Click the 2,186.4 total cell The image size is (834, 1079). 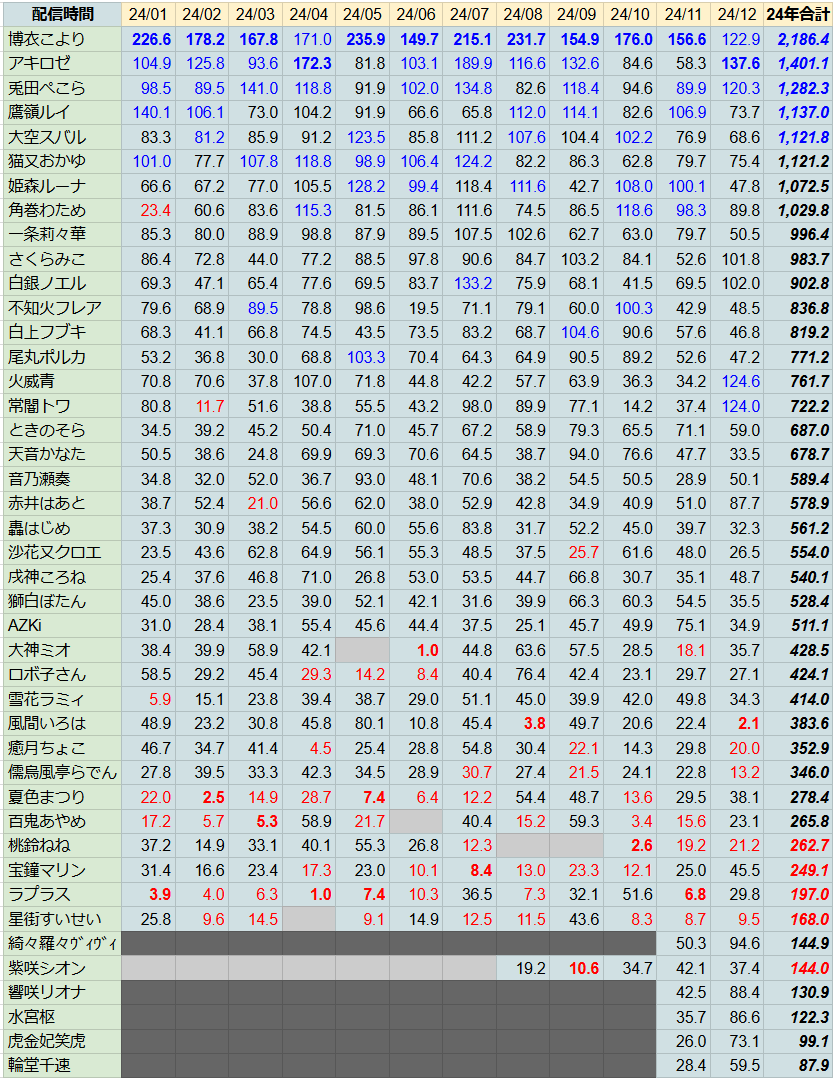click(798, 39)
